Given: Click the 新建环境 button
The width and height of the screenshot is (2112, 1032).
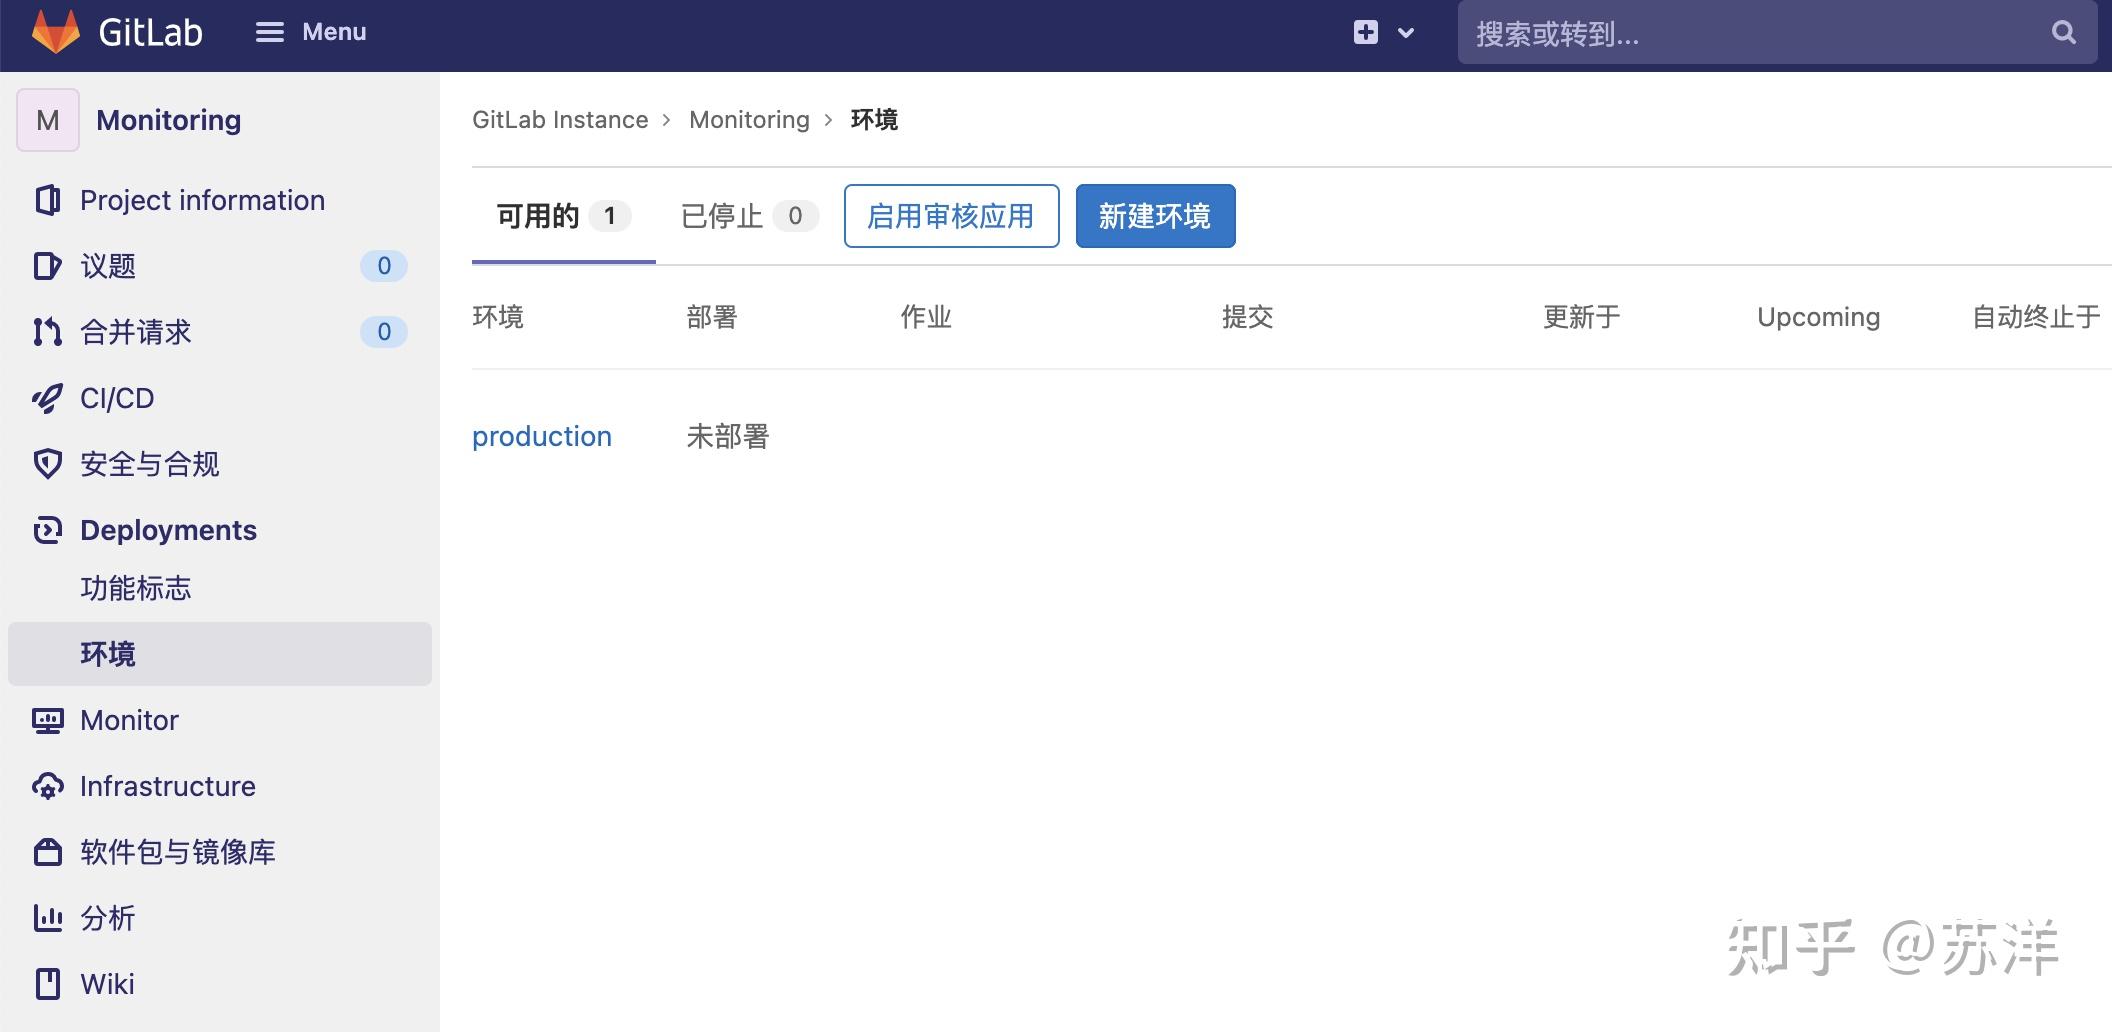Looking at the screenshot, I should 1154,216.
